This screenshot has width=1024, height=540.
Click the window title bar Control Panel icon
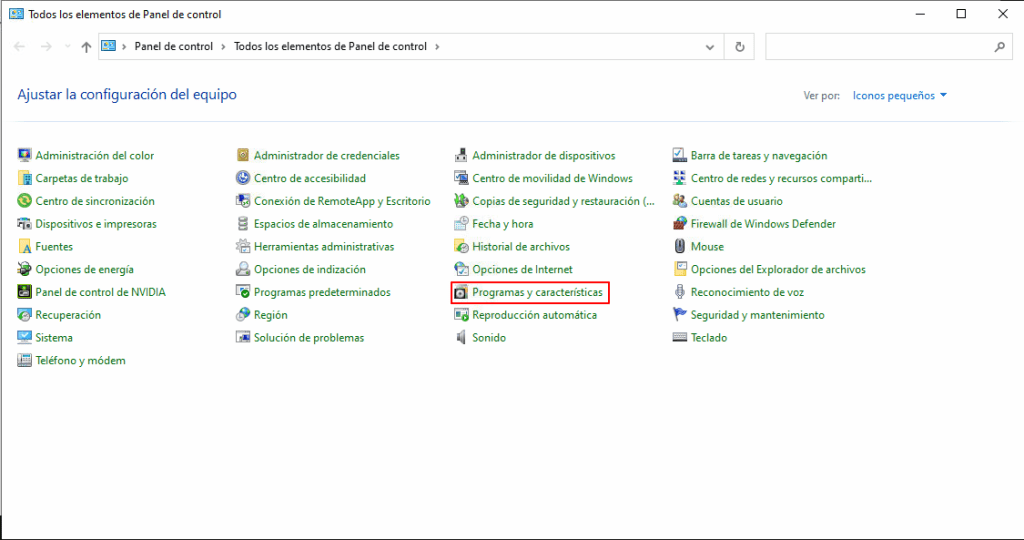pyautogui.click(x=16, y=14)
